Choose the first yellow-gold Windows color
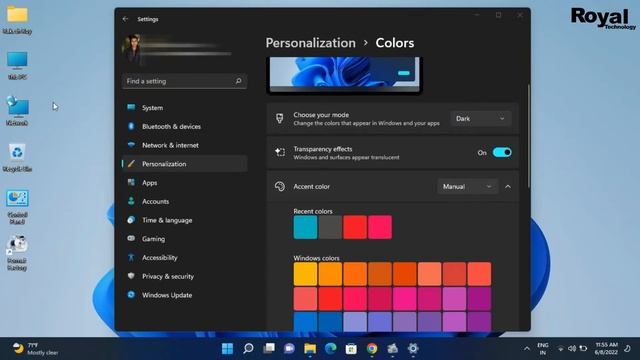 (x=305, y=274)
